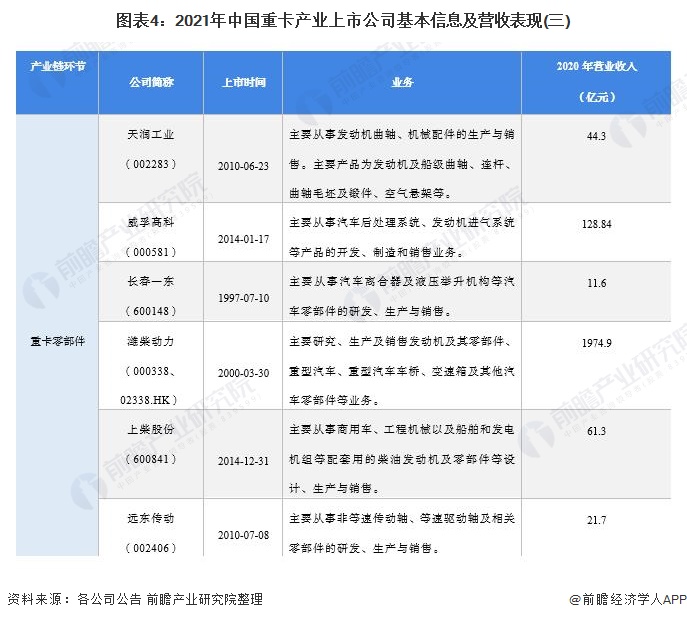Click the chart title 图表4 heading
Screen dimensions: 687x620
(343, 20)
